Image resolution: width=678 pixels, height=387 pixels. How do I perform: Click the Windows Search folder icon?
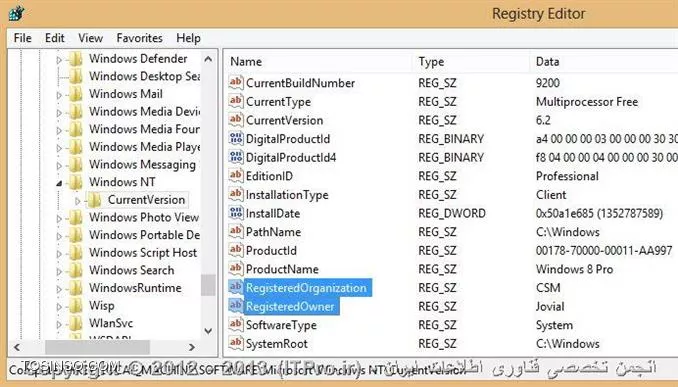76,270
